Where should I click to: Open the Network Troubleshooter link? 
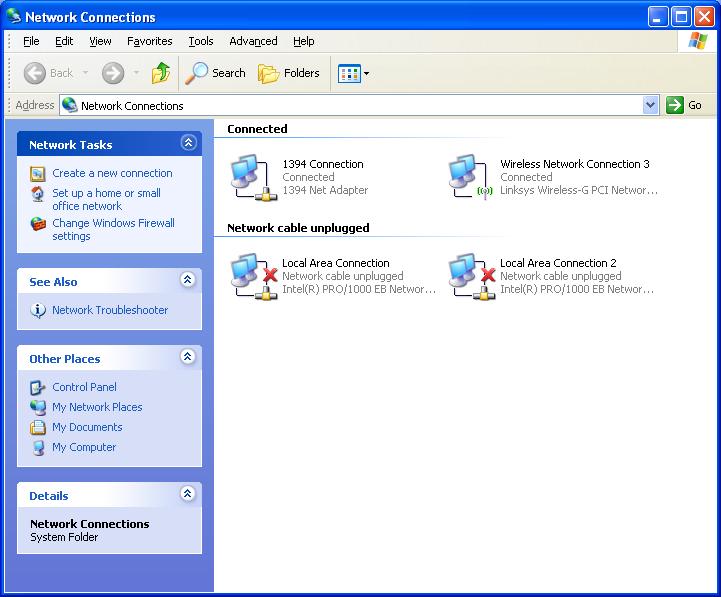110,310
